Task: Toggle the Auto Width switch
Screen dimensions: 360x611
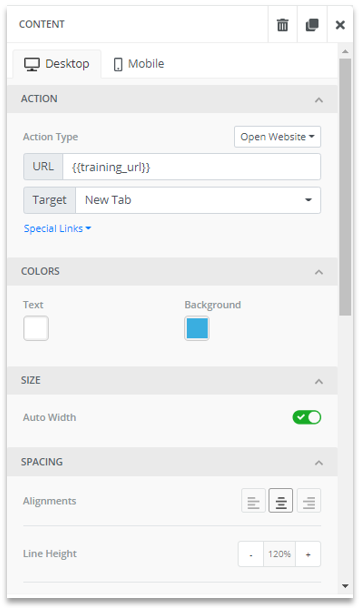Action: point(307,417)
